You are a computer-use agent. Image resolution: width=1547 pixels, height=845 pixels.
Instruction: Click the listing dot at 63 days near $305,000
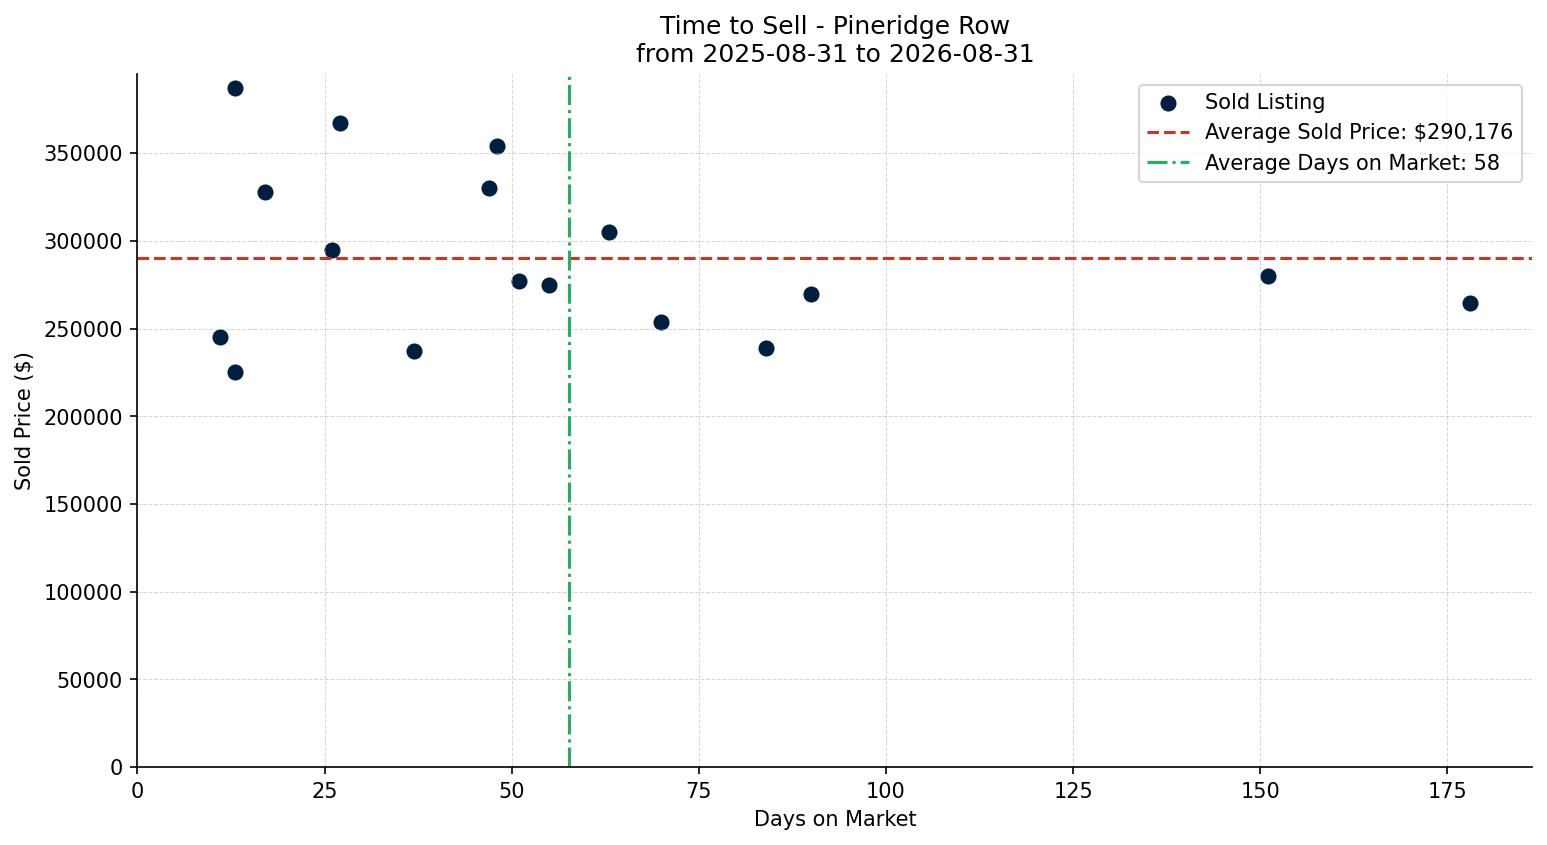tap(609, 232)
